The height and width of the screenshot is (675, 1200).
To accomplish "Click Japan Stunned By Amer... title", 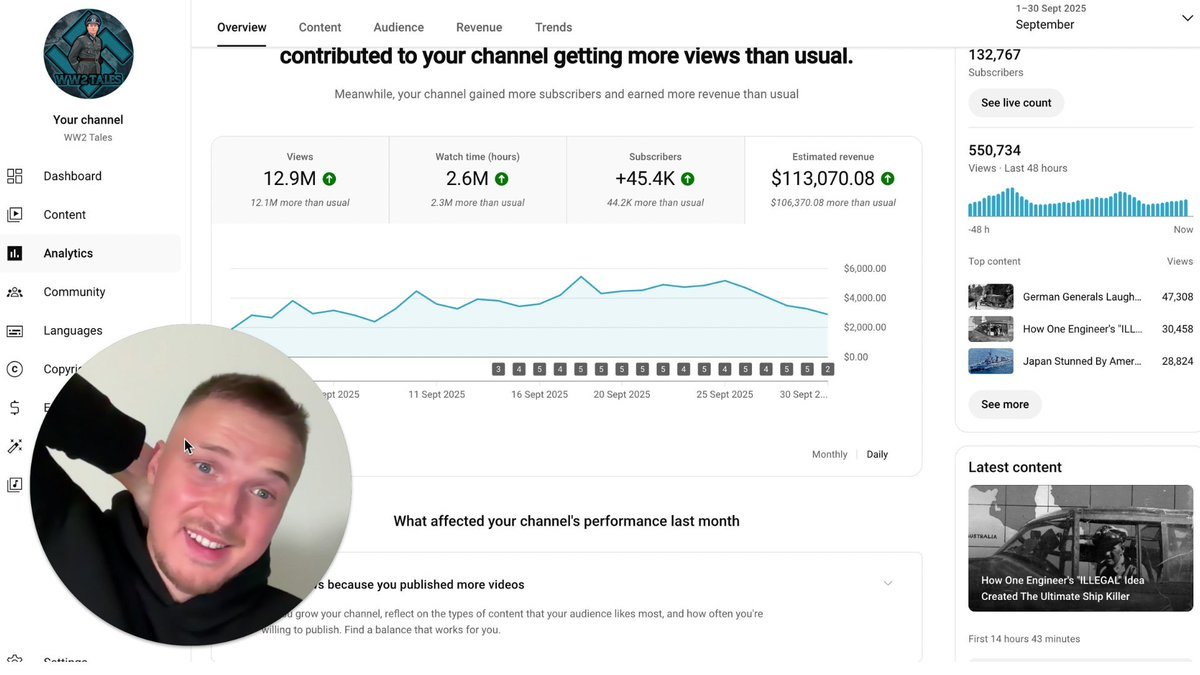I will click(1081, 361).
